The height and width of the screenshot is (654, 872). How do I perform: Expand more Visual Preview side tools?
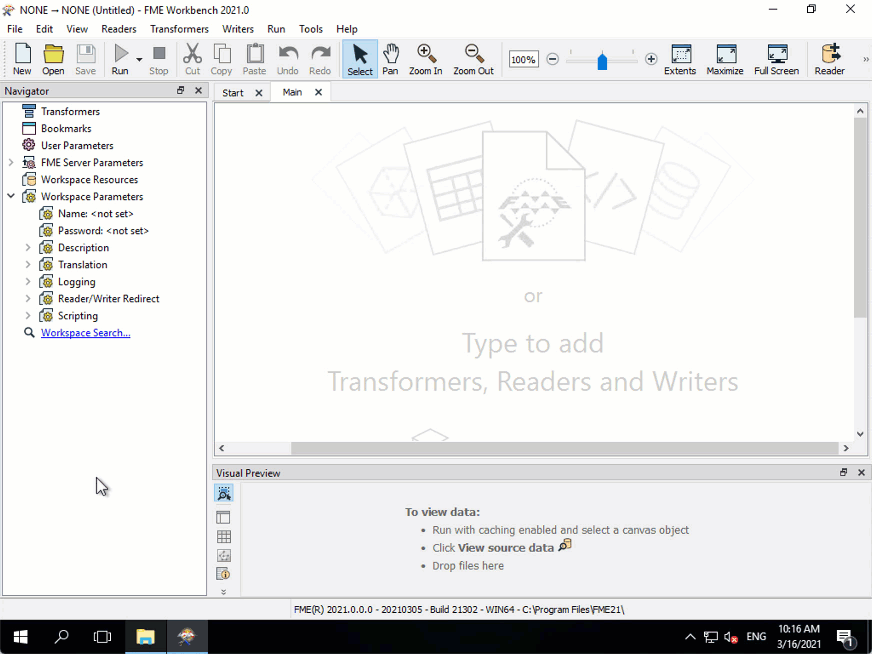[224, 592]
